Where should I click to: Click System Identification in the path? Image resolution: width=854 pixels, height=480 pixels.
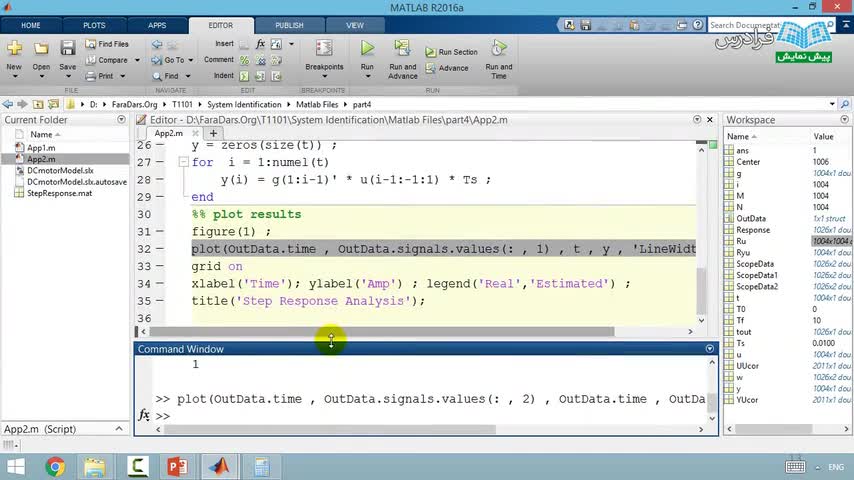[244, 105]
